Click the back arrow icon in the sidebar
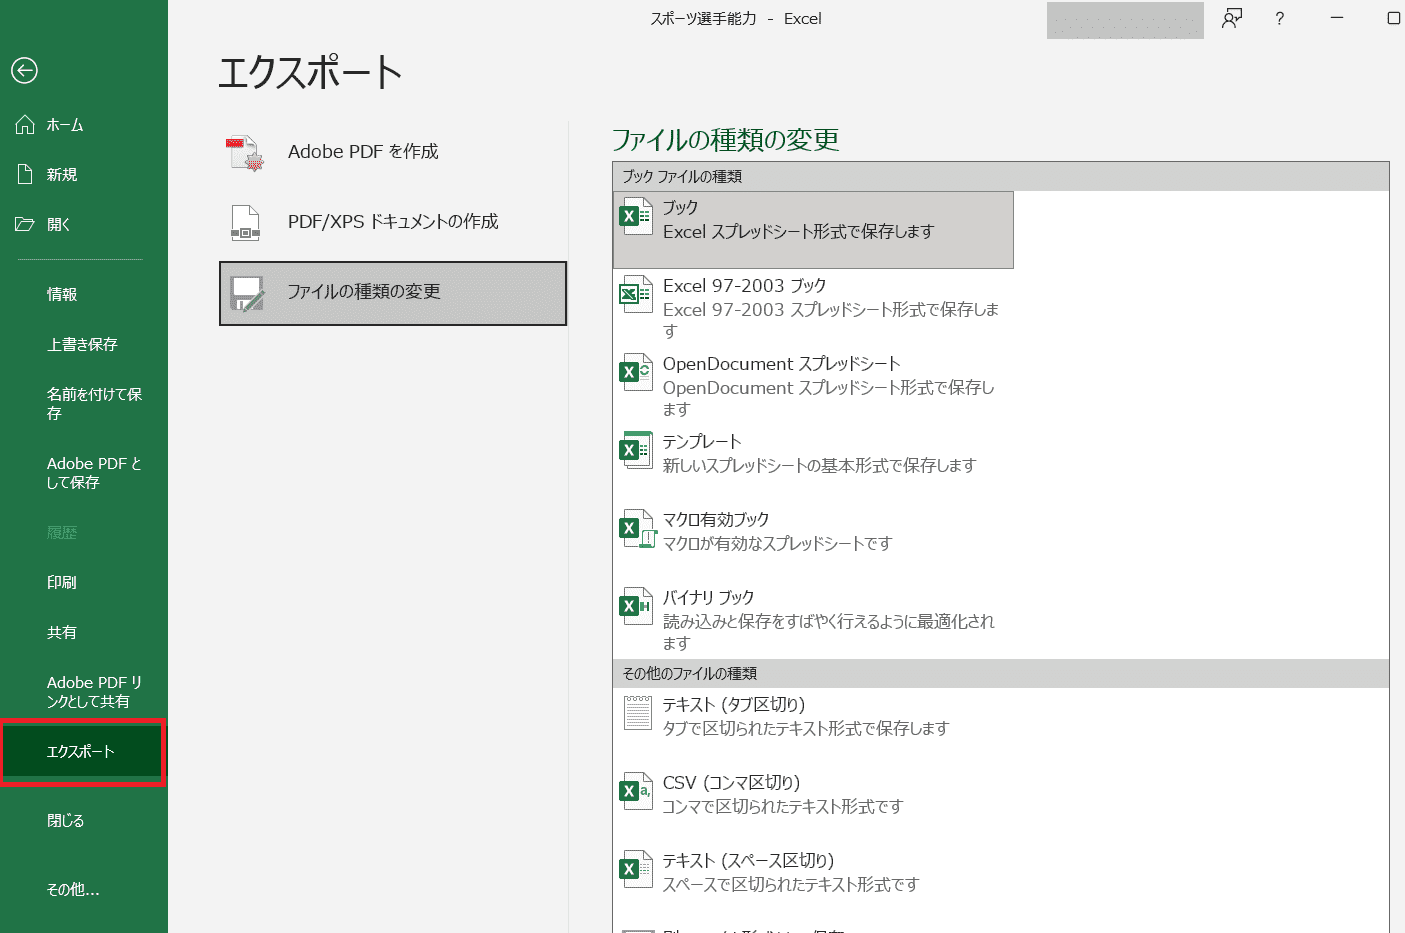Image resolution: width=1405 pixels, height=933 pixels. point(24,70)
